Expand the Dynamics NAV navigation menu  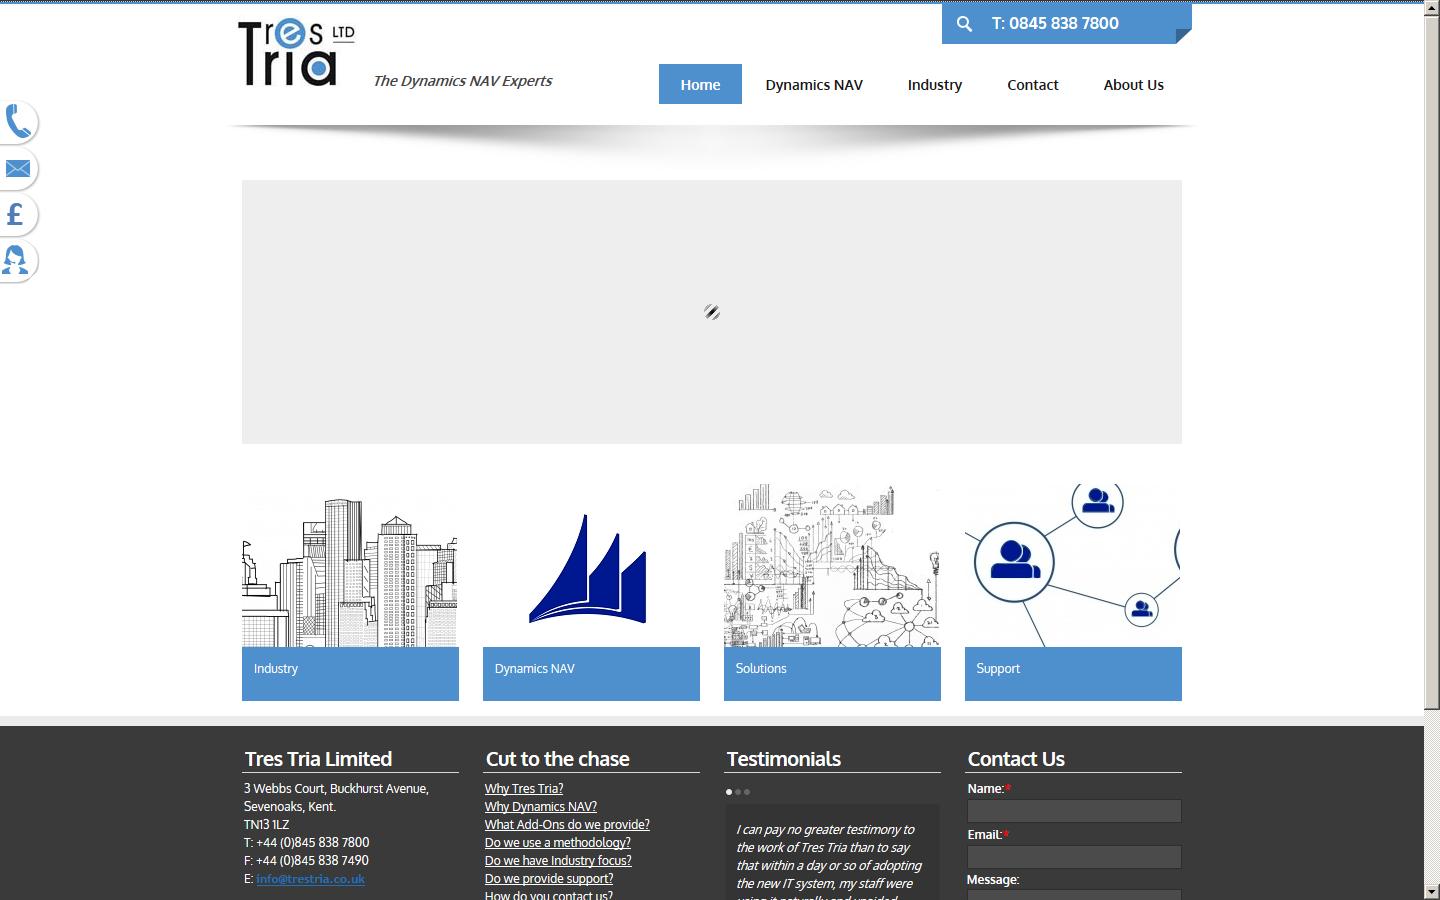point(813,85)
